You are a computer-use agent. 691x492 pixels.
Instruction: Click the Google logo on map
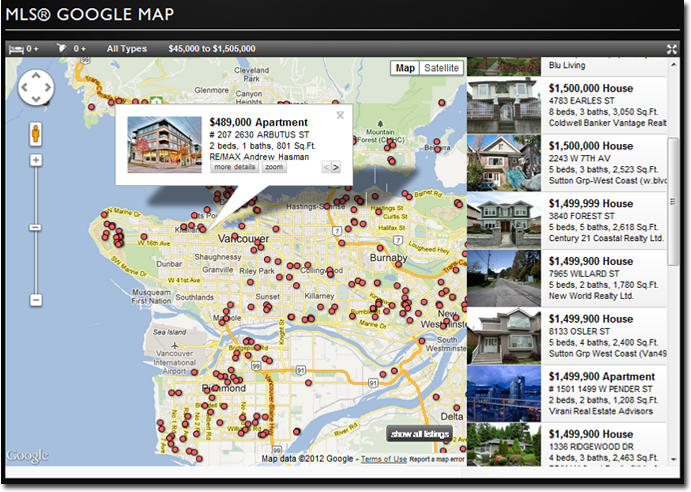tap(27, 455)
